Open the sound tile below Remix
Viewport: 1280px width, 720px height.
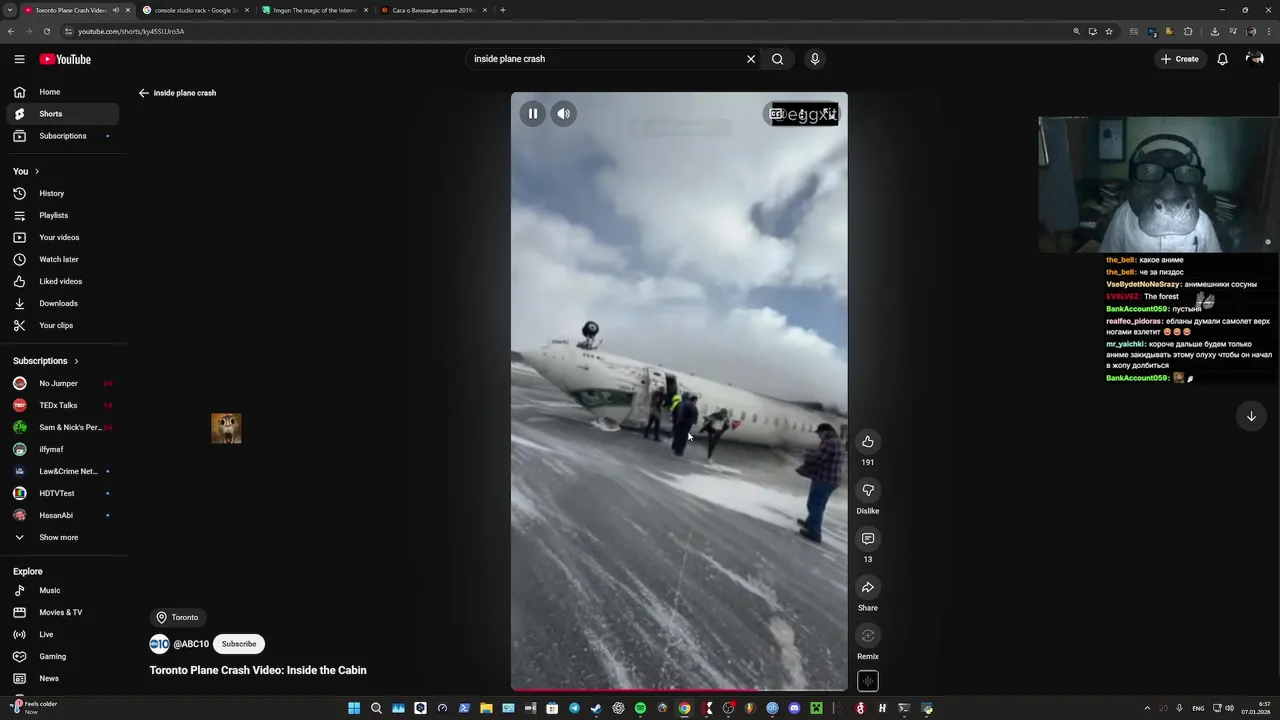click(868, 681)
